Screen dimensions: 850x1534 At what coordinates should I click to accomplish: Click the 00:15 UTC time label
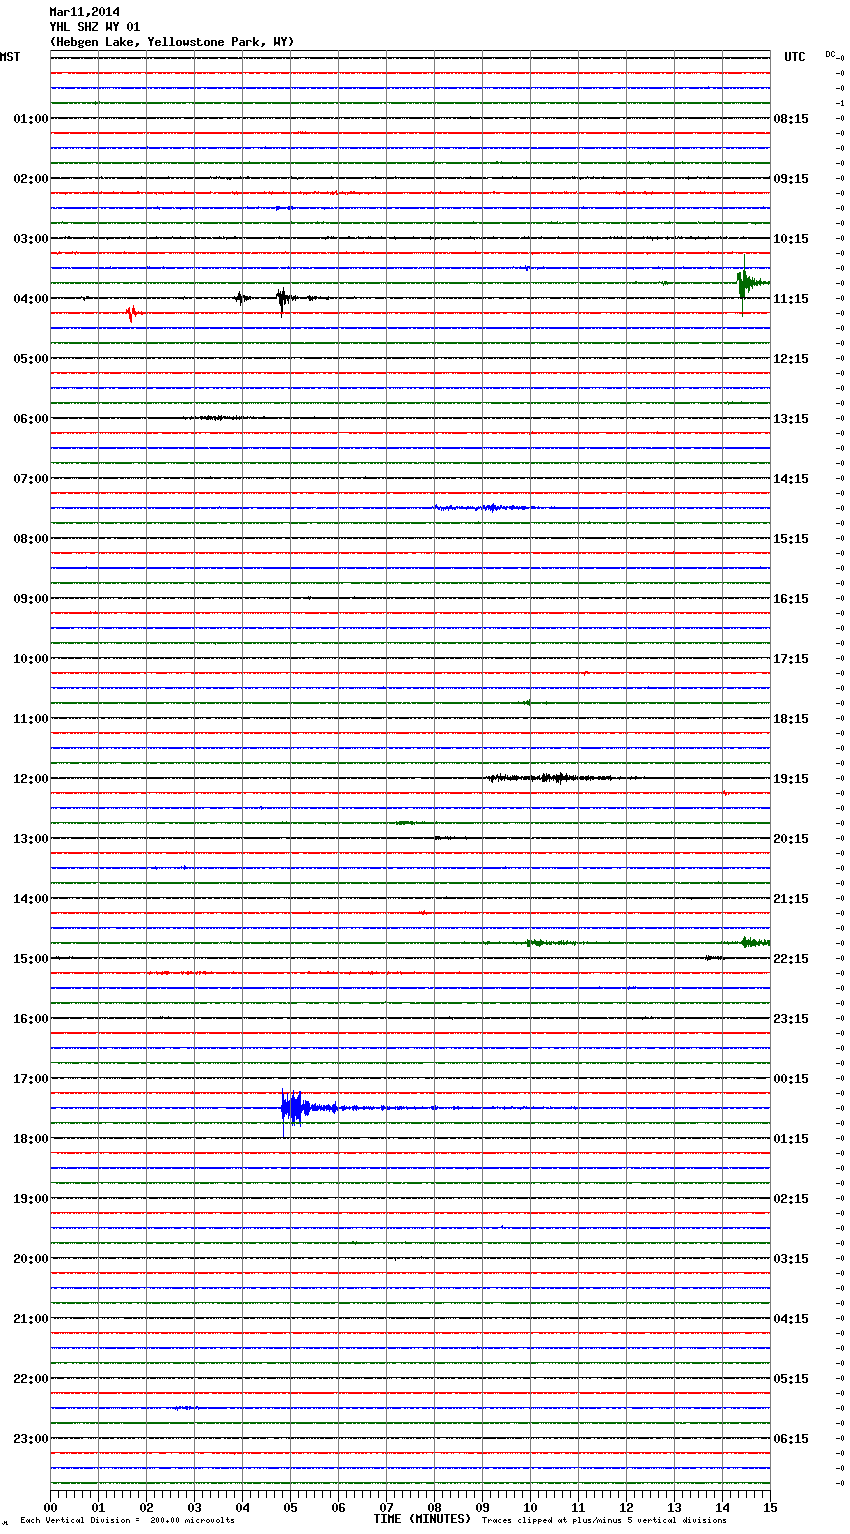click(791, 1079)
